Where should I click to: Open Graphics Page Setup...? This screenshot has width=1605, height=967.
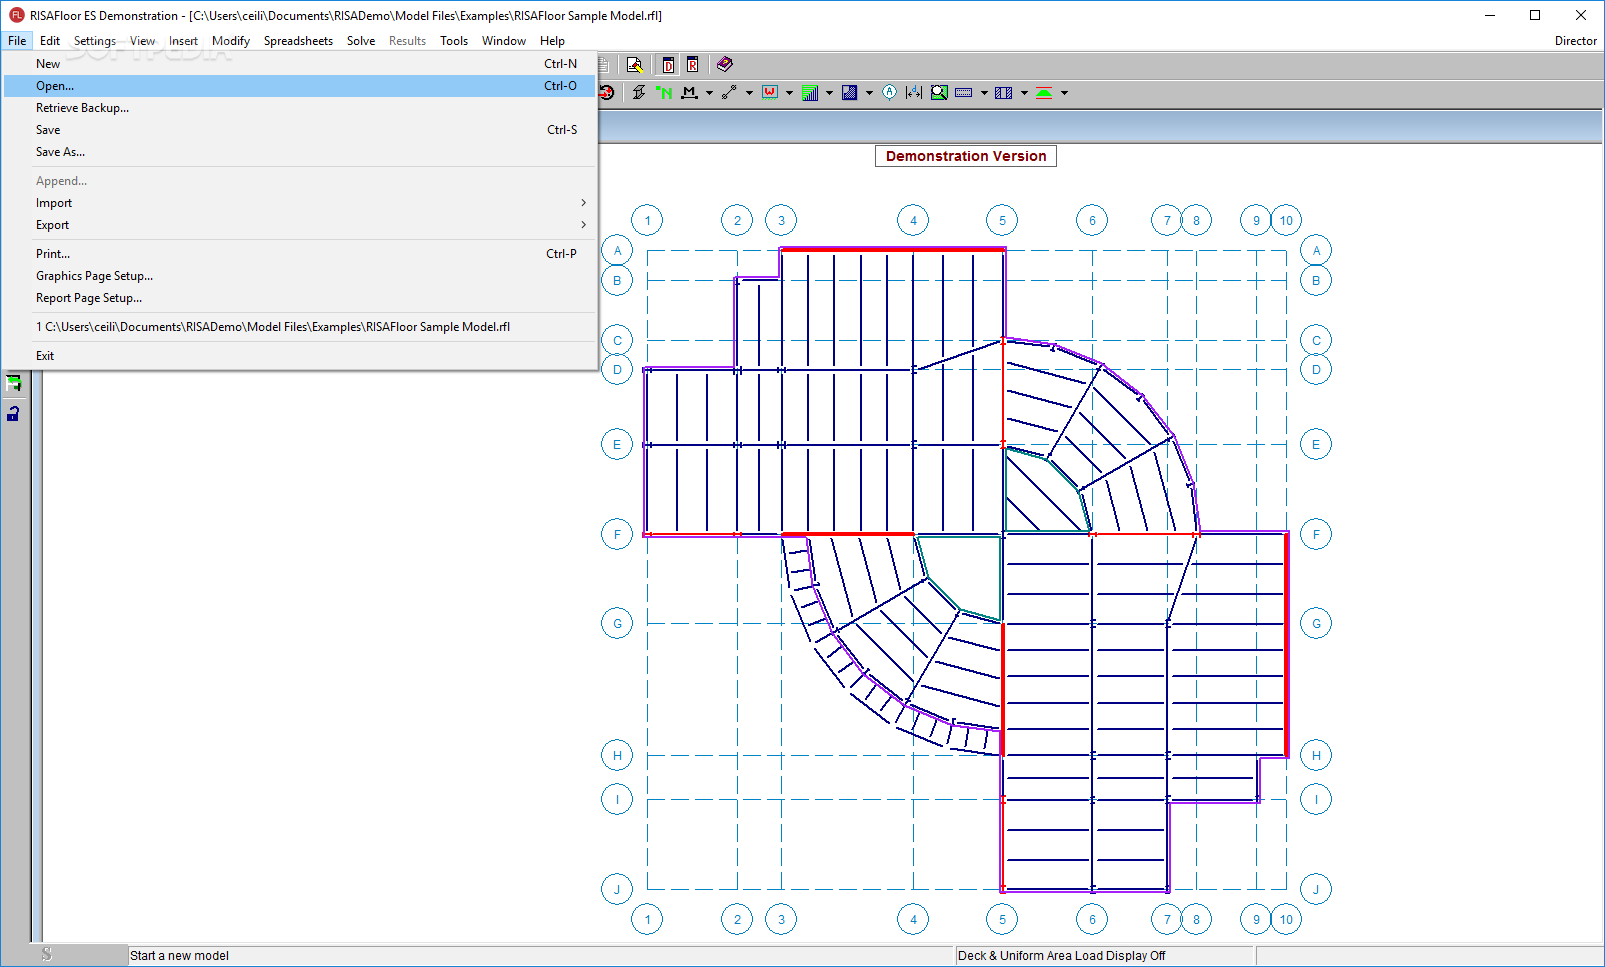coord(300,276)
